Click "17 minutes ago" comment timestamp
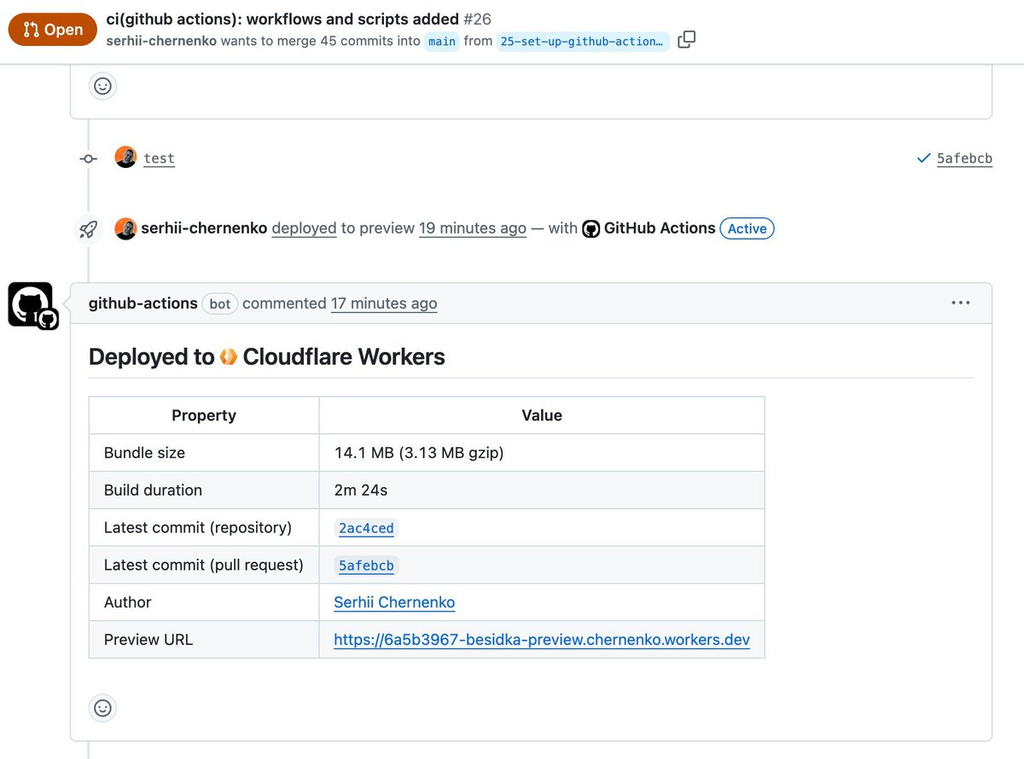 click(384, 304)
